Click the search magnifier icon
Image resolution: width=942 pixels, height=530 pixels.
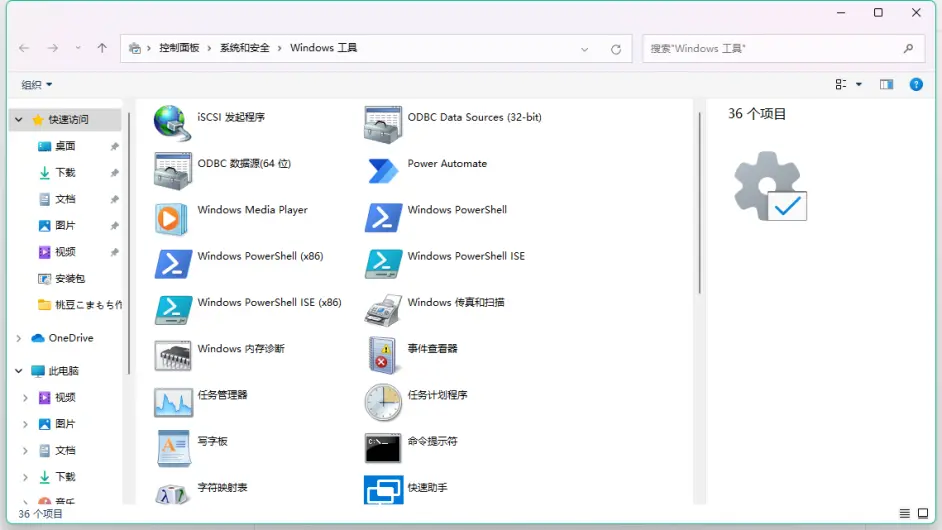coord(908,49)
